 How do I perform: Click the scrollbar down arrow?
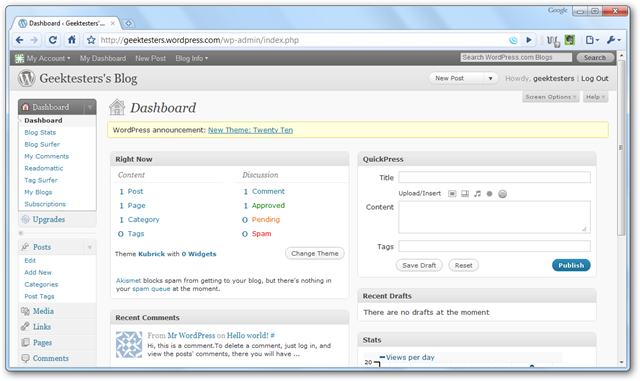pos(621,362)
